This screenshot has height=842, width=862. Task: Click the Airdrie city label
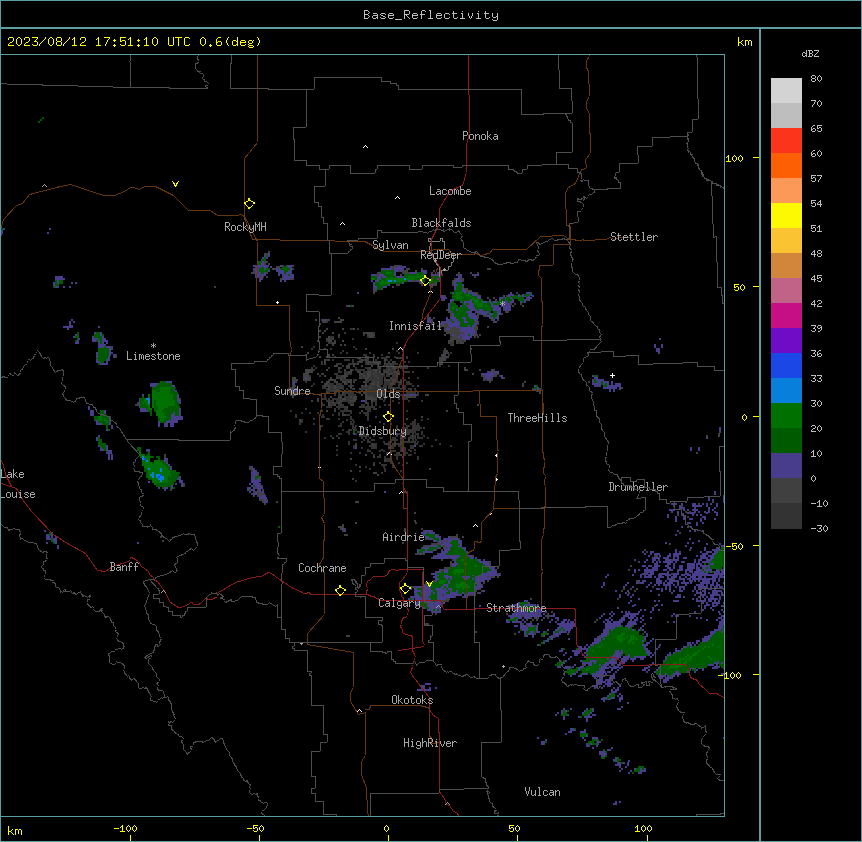coord(404,537)
